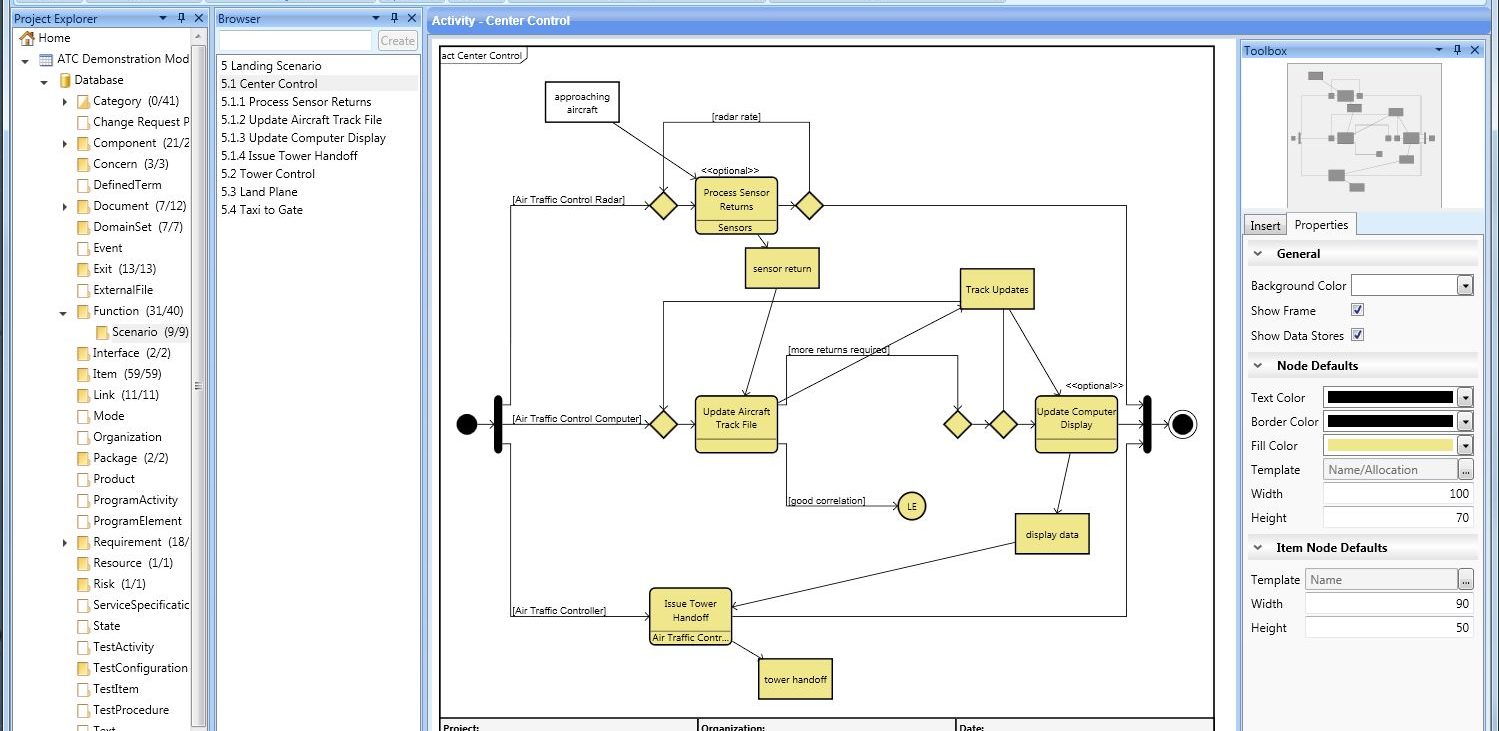Switch to the Insert tab
Image resolution: width=1499 pixels, height=731 pixels.
[1265, 226]
